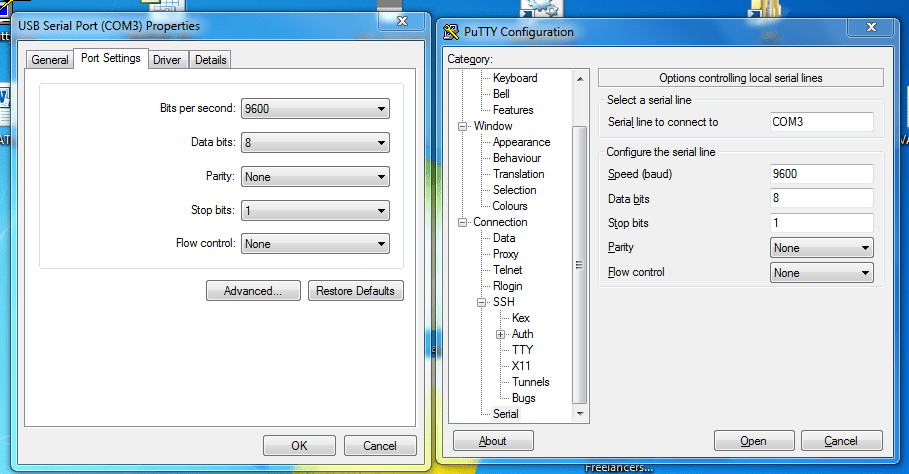Select Serial in category tree
The width and height of the screenshot is (909, 474).
(x=506, y=414)
